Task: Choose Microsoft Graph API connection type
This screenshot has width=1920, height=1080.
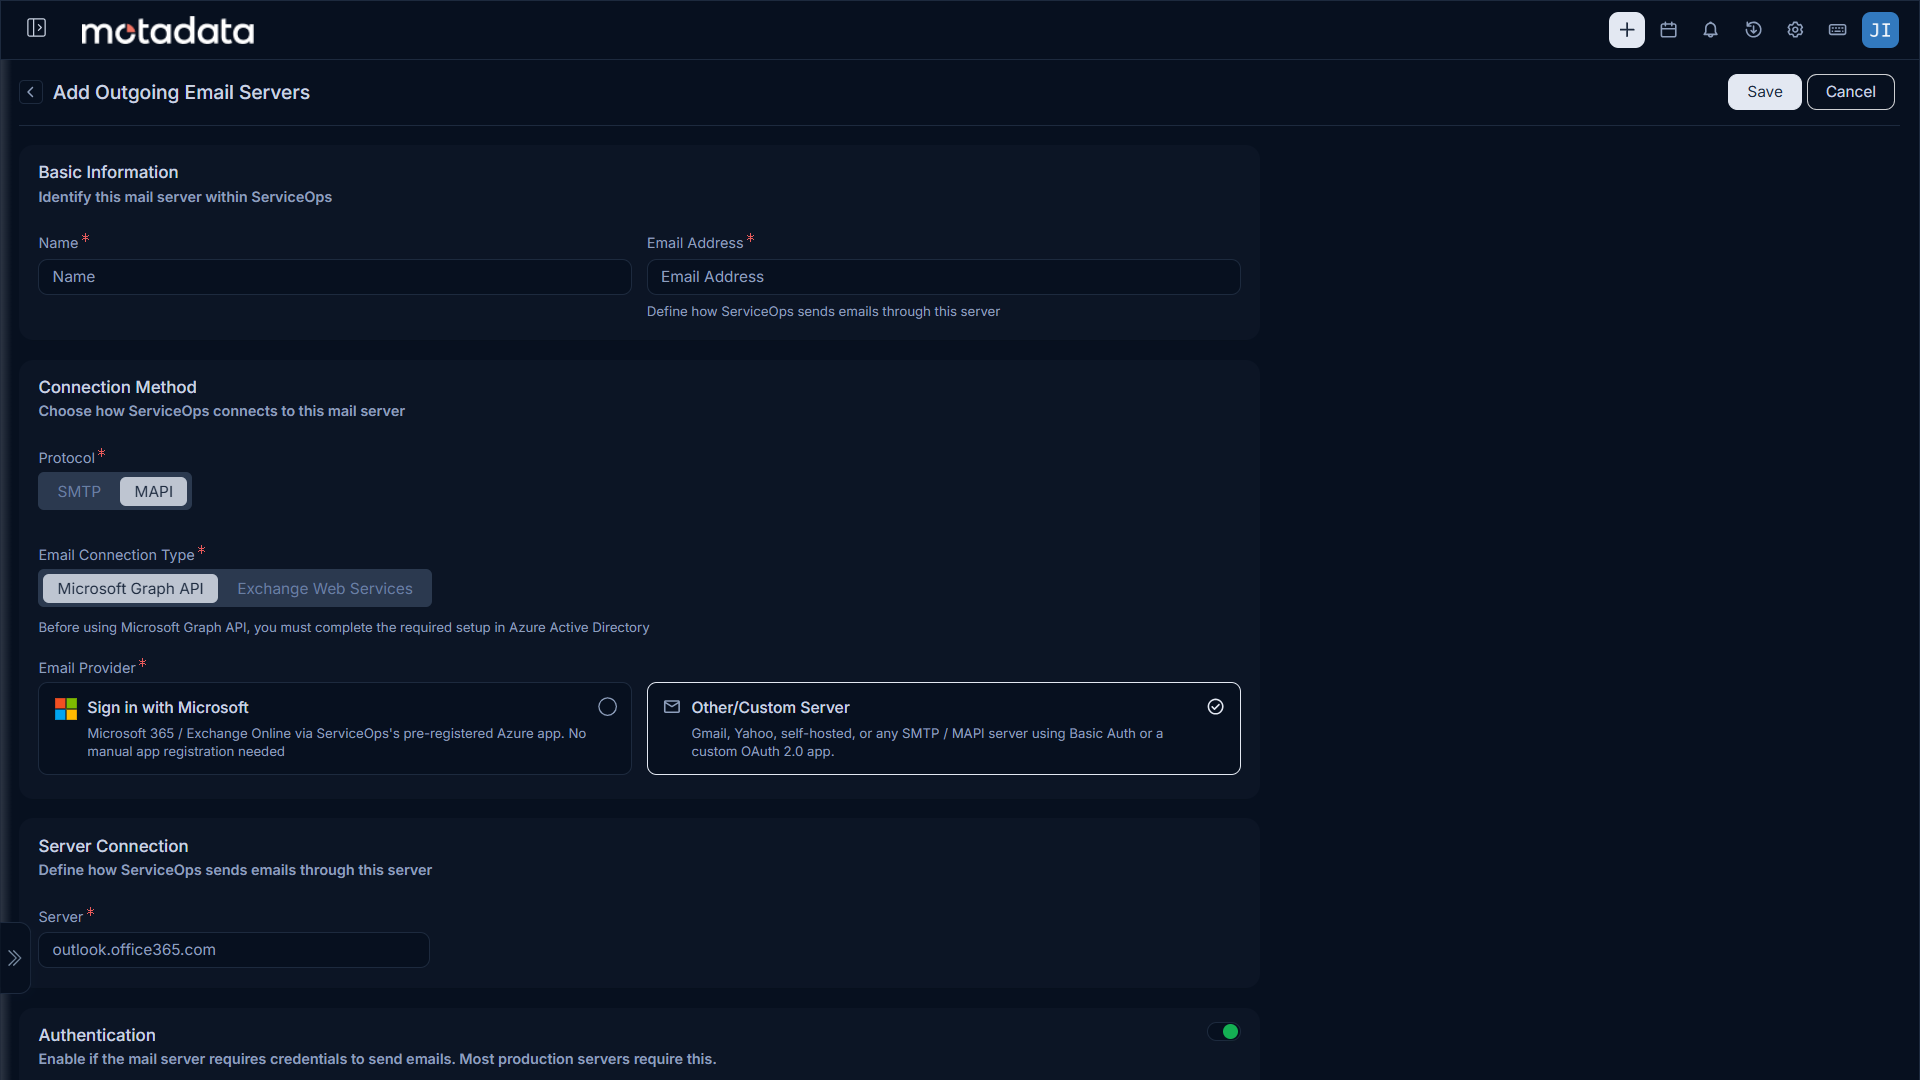Action: [130, 589]
